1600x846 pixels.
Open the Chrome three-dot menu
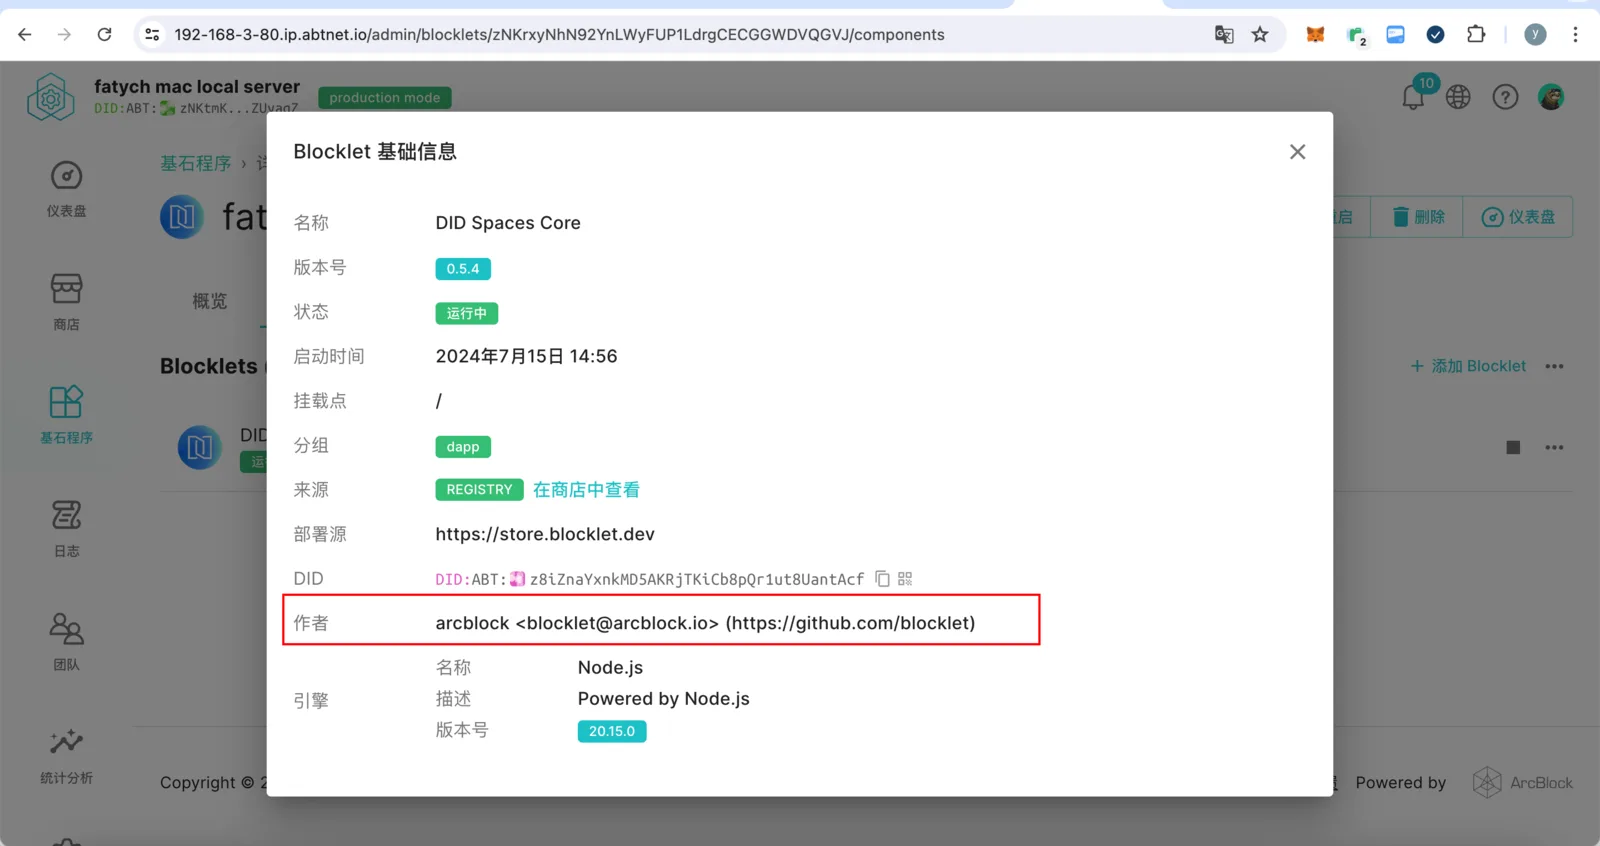[1575, 35]
